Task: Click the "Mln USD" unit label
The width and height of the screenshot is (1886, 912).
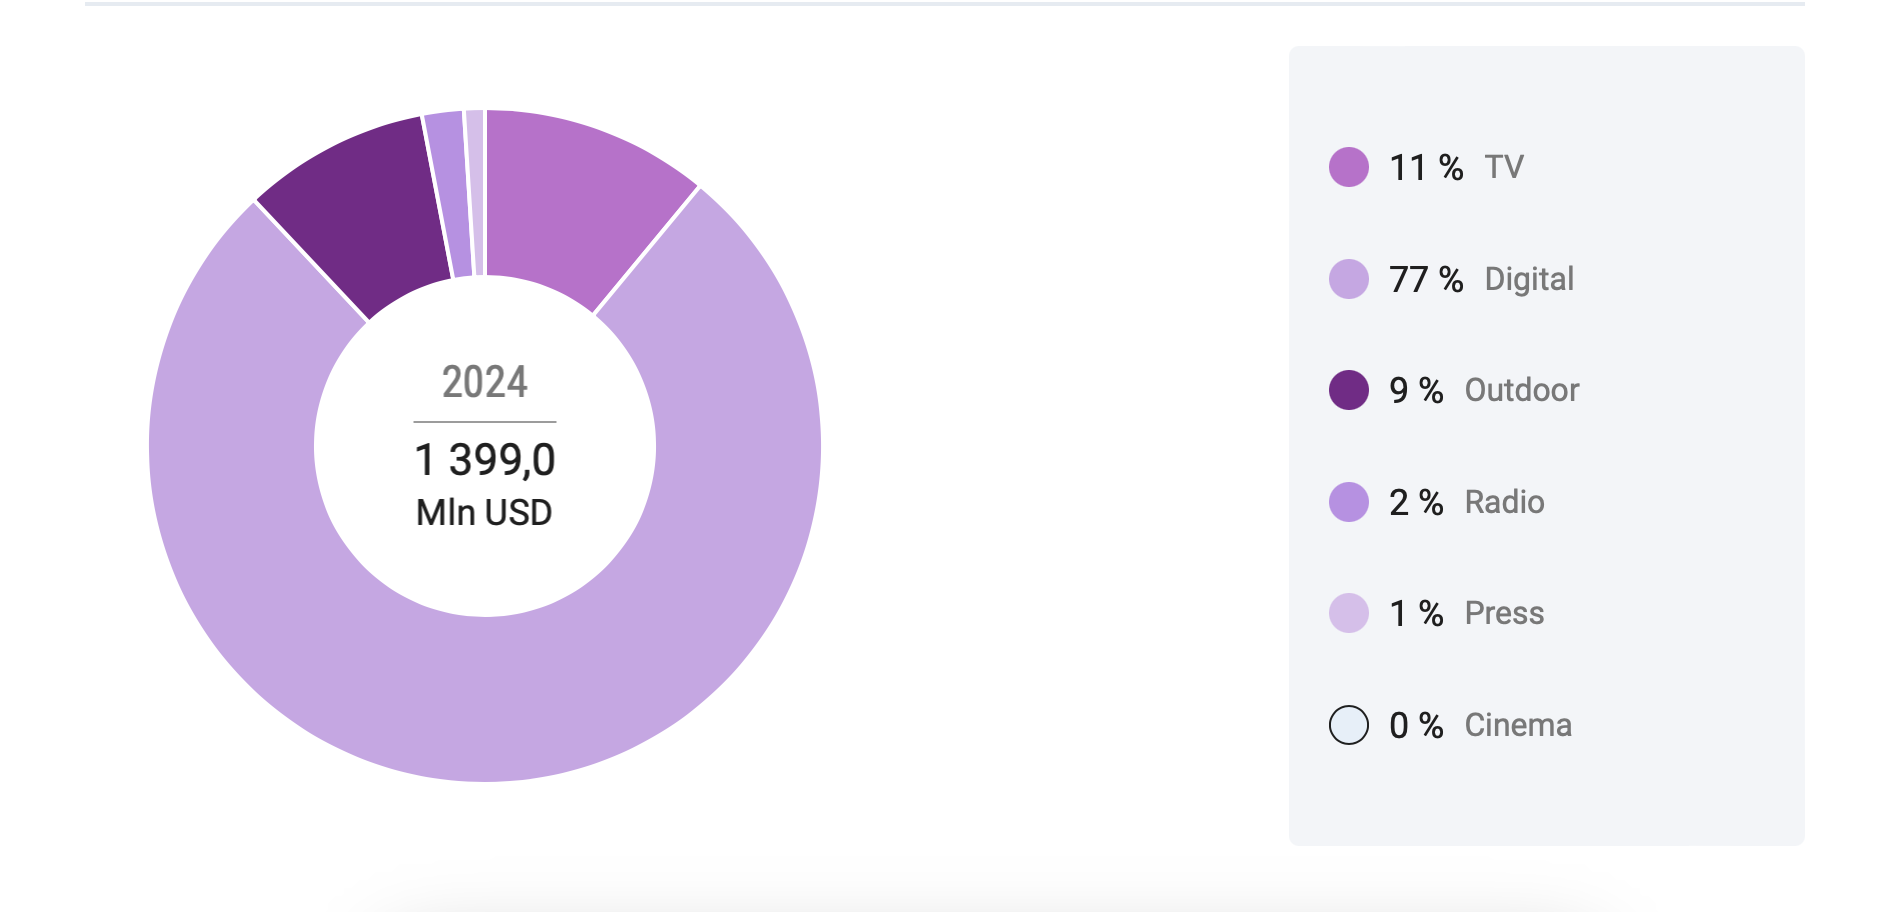Action: pyautogui.click(x=485, y=513)
